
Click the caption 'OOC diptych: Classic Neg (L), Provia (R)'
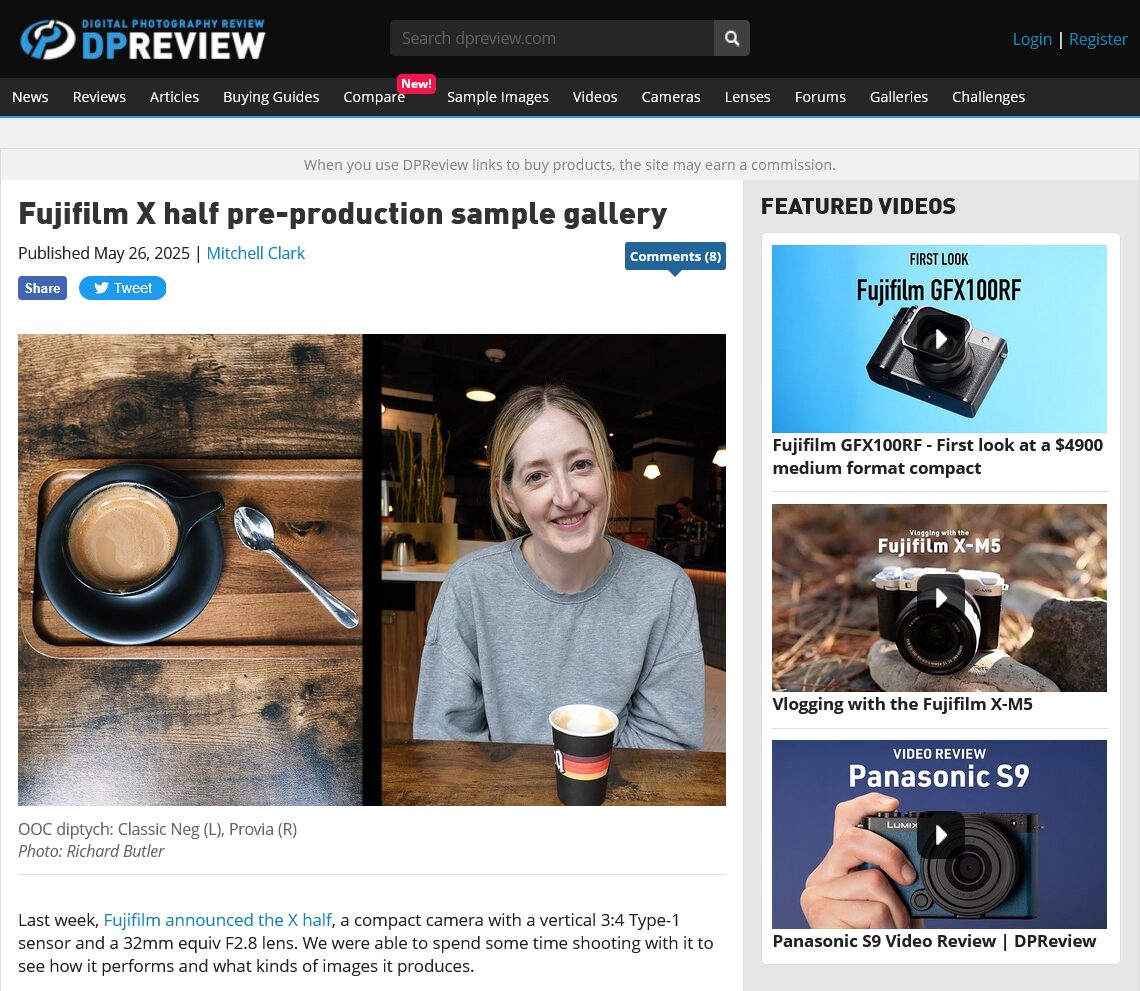click(158, 829)
